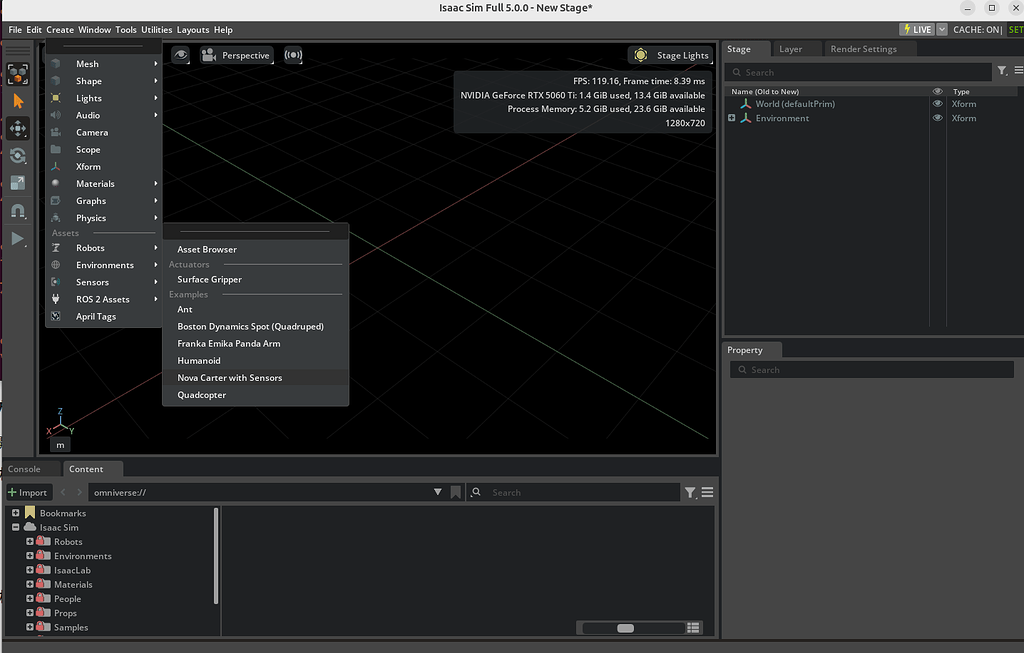Viewport: 1024px width, 653px height.
Task: Select the Move tool in left toolbar
Action: pos(17,128)
